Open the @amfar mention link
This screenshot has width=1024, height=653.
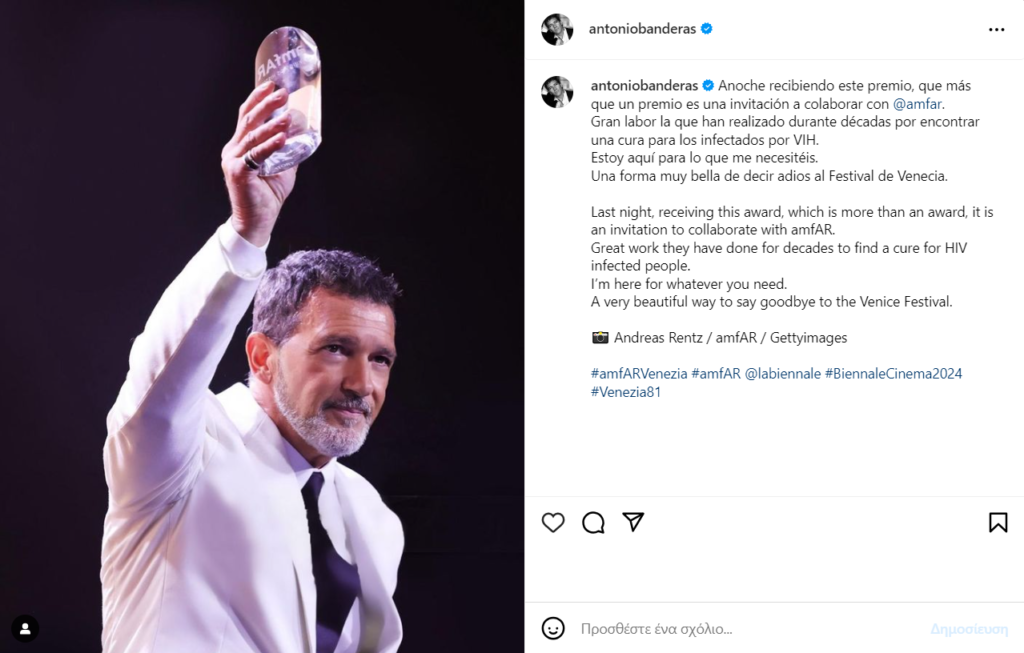[x=917, y=103]
